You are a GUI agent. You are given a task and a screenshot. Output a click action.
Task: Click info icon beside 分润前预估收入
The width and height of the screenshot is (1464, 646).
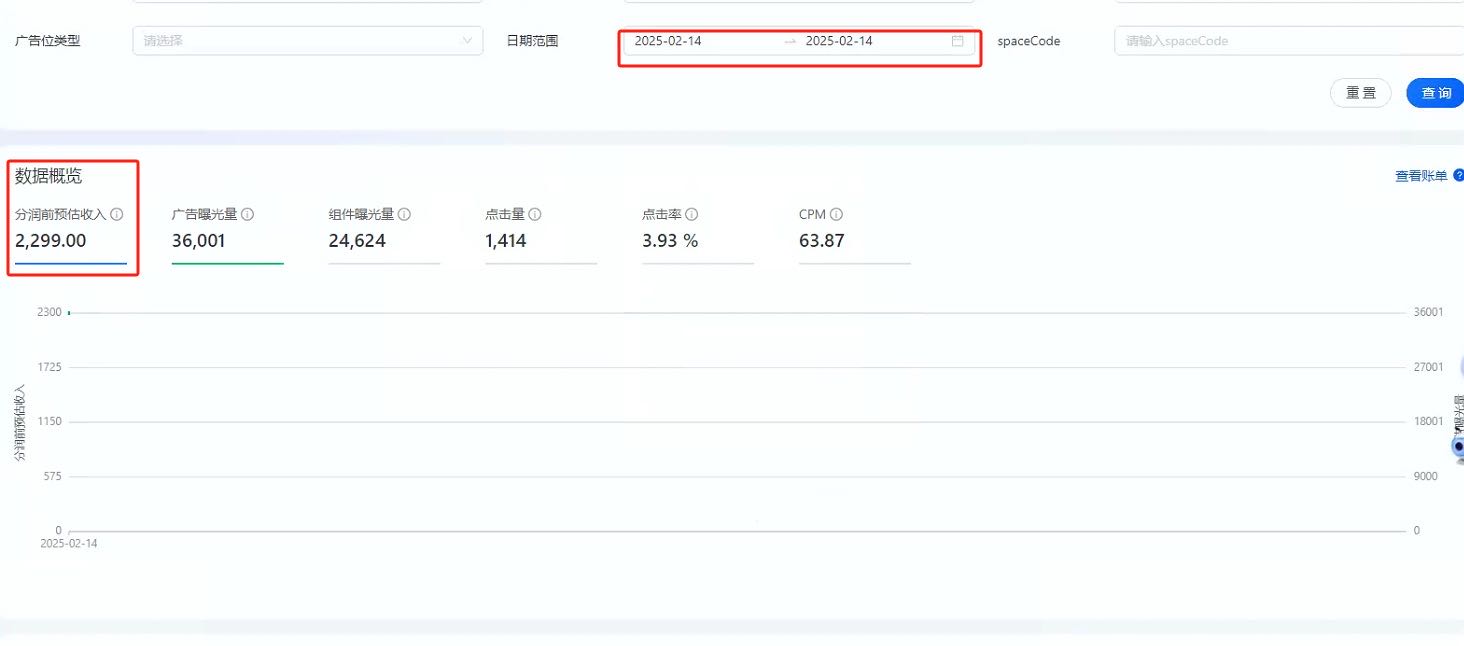pos(117,214)
